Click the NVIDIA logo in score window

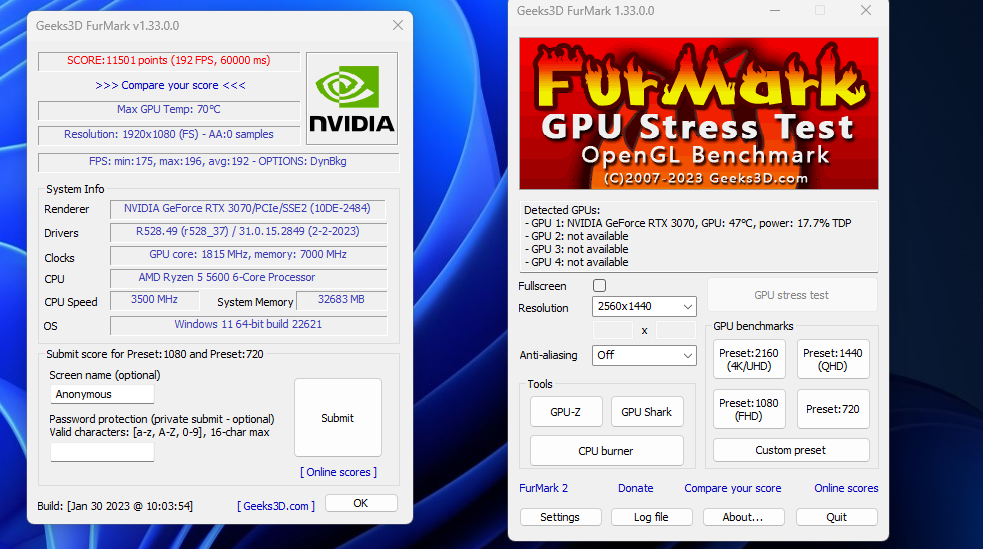[x=352, y=98]
